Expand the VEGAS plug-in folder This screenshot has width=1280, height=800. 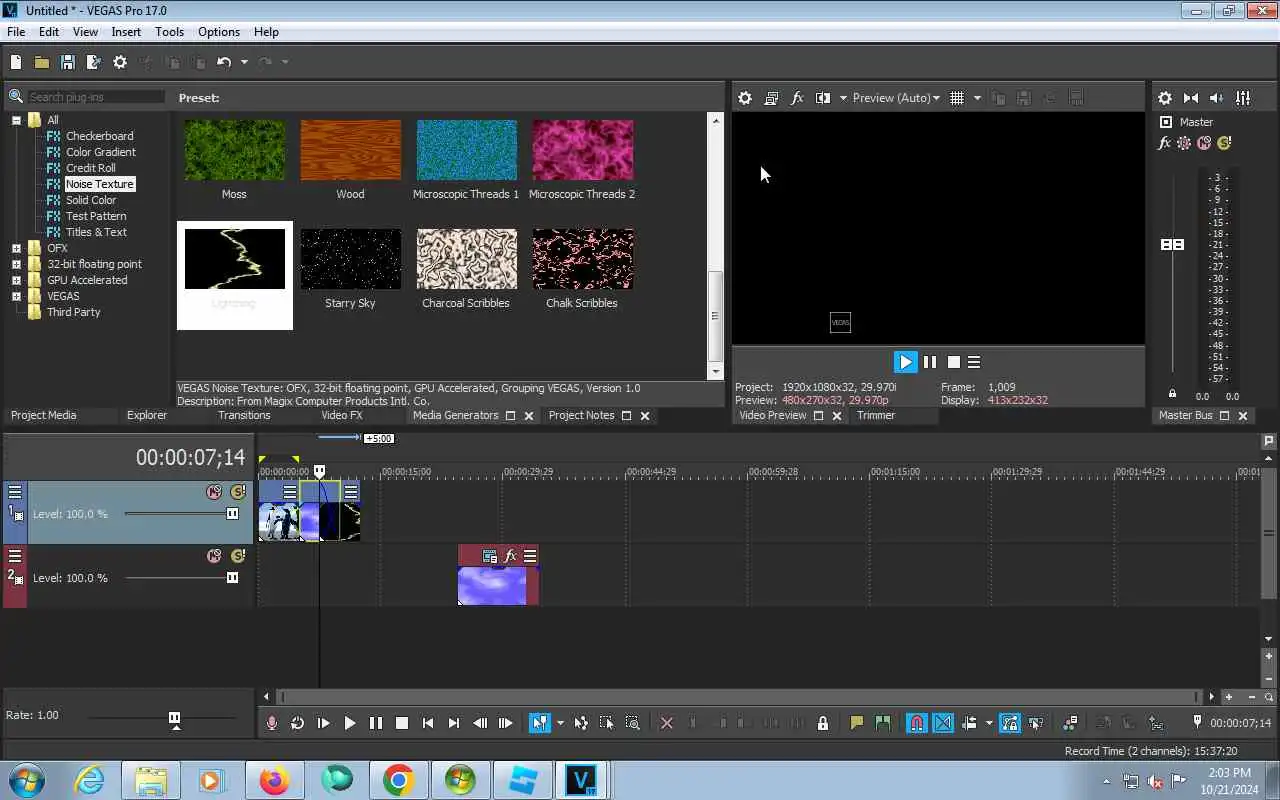click(16, 296)
